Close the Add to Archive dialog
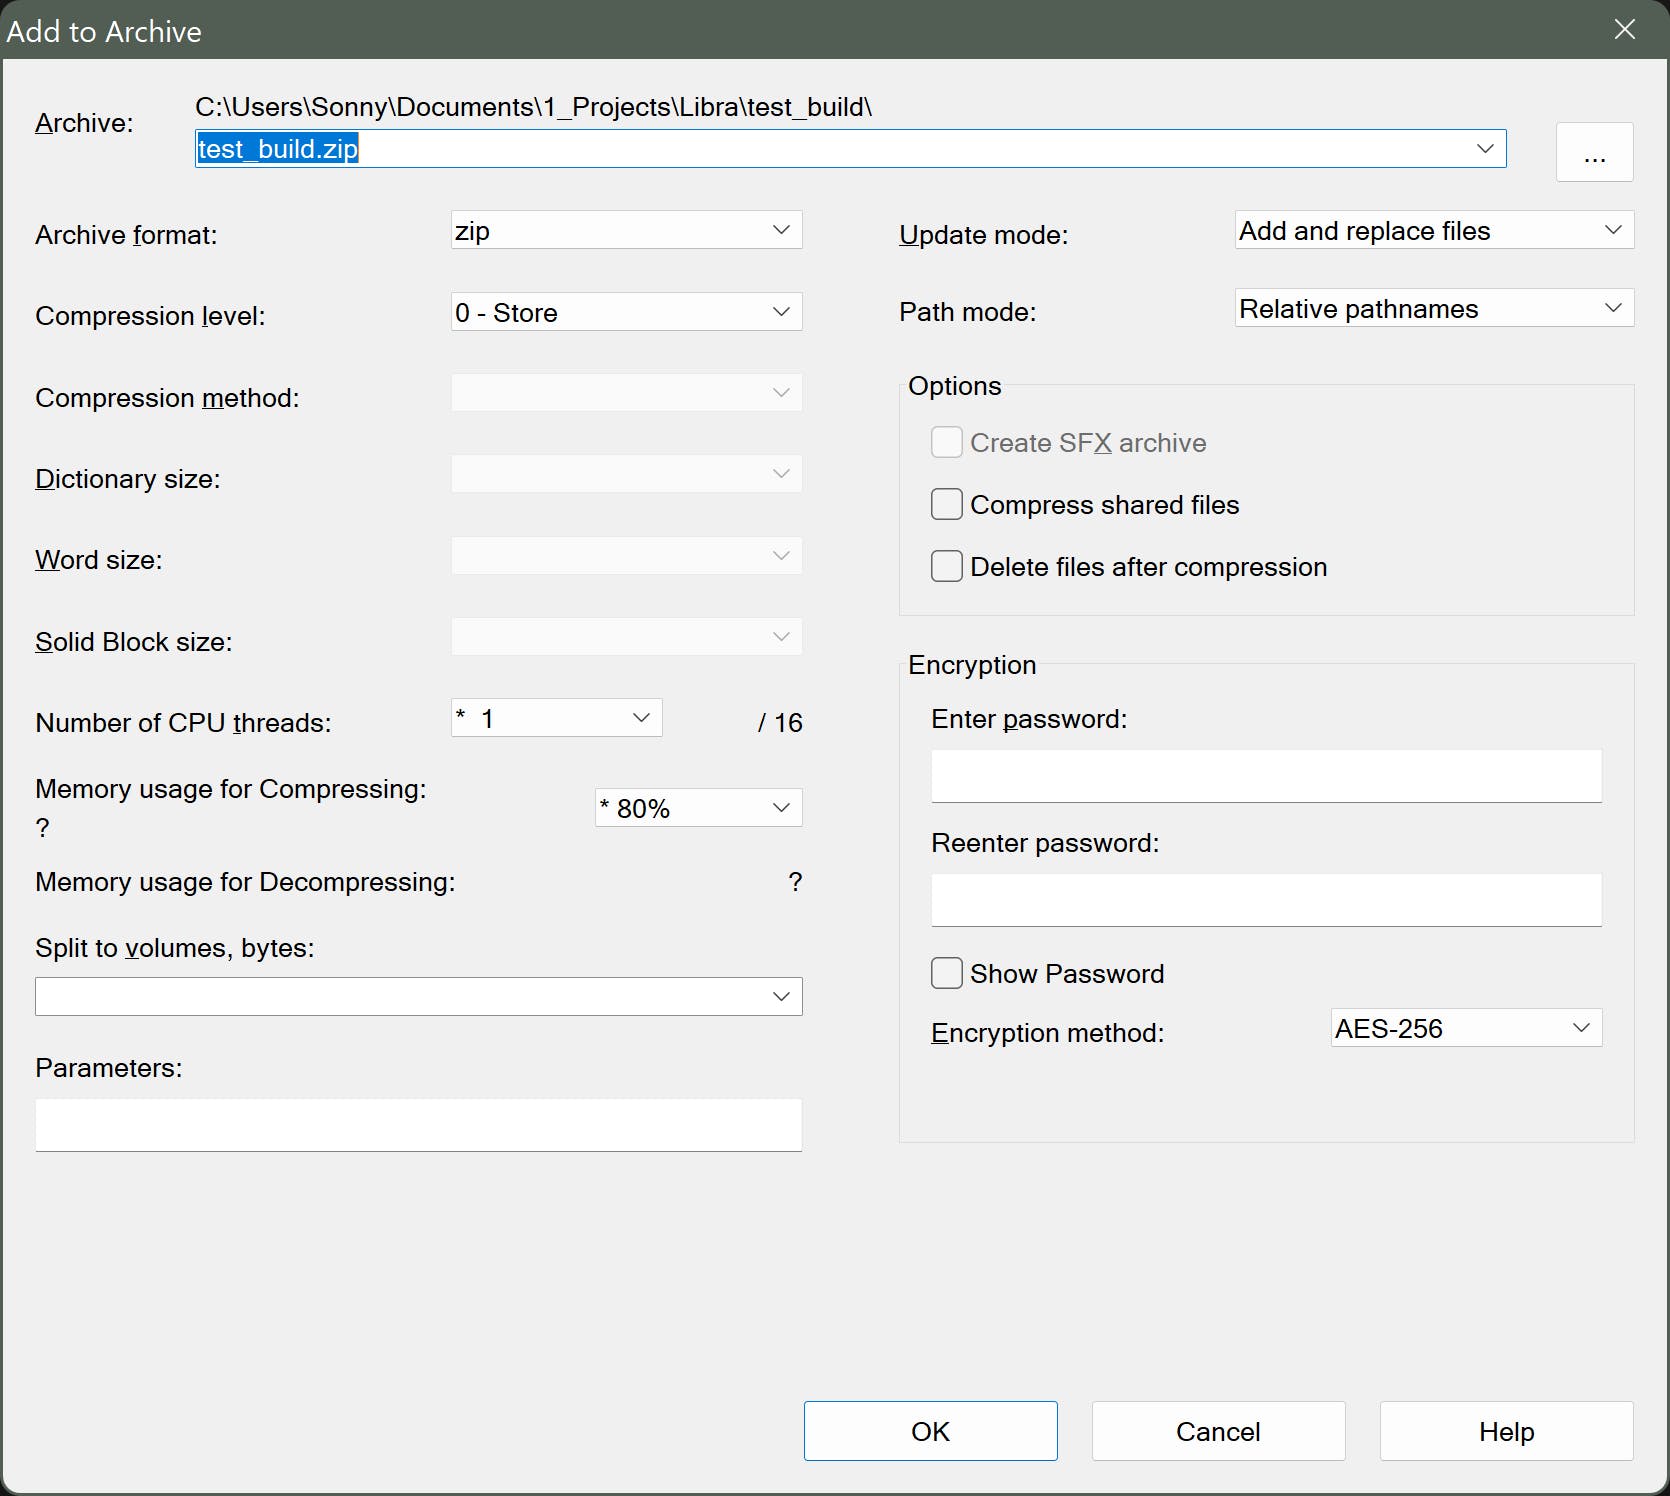The image size is (1670, 1496). click(x=1625, y=30)
